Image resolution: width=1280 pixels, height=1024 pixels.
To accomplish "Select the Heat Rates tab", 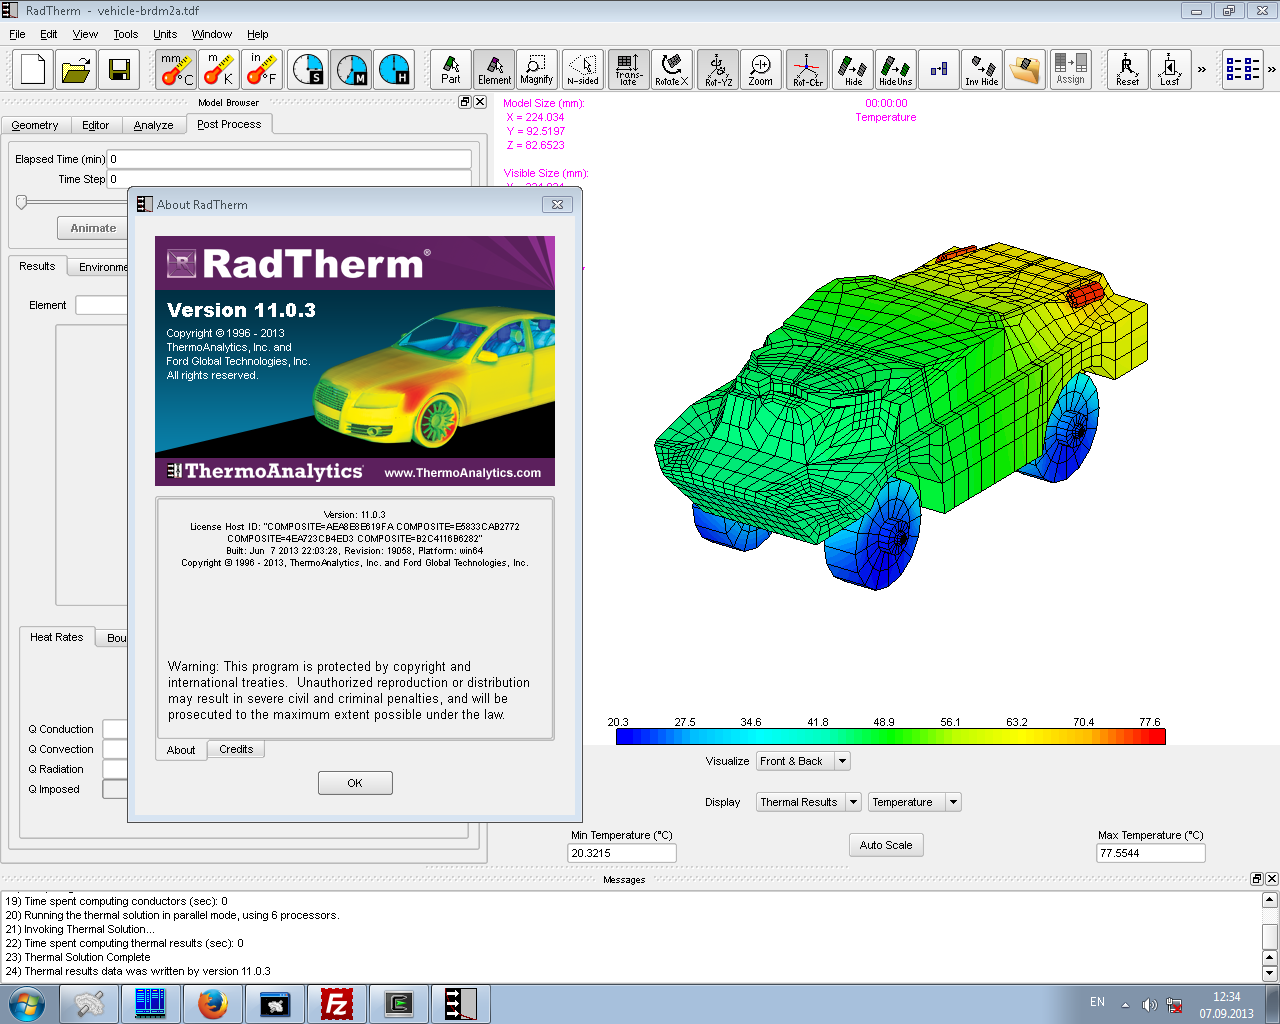I will tap(57, 637).
